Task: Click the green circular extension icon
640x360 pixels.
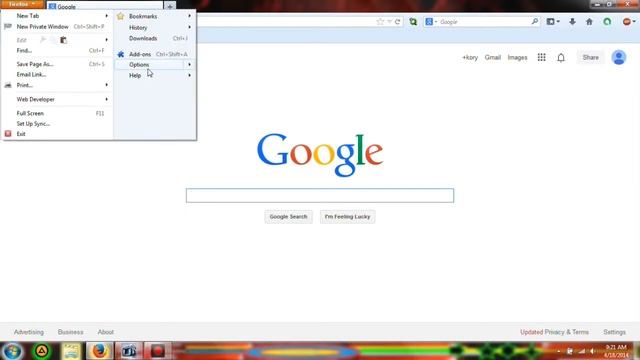Action: pos(607,22)
